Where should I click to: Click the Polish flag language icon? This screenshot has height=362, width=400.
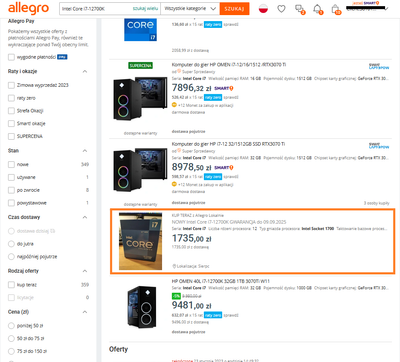(x=263, y=9)
